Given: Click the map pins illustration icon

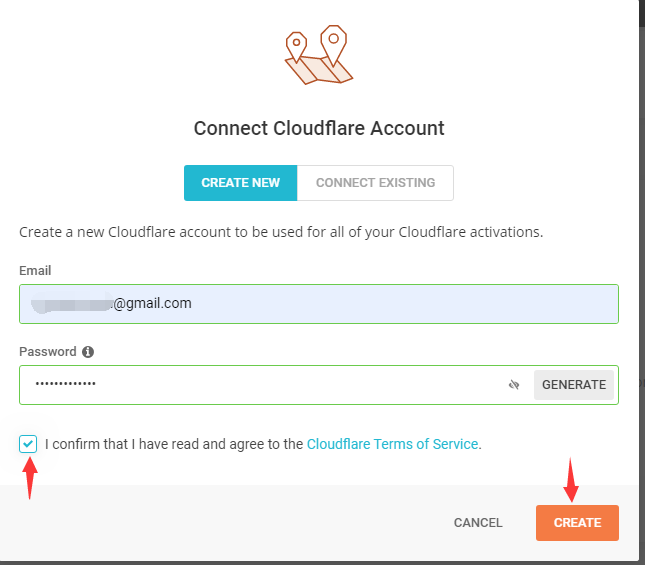Looking at the screenshot, I should 318,58.
